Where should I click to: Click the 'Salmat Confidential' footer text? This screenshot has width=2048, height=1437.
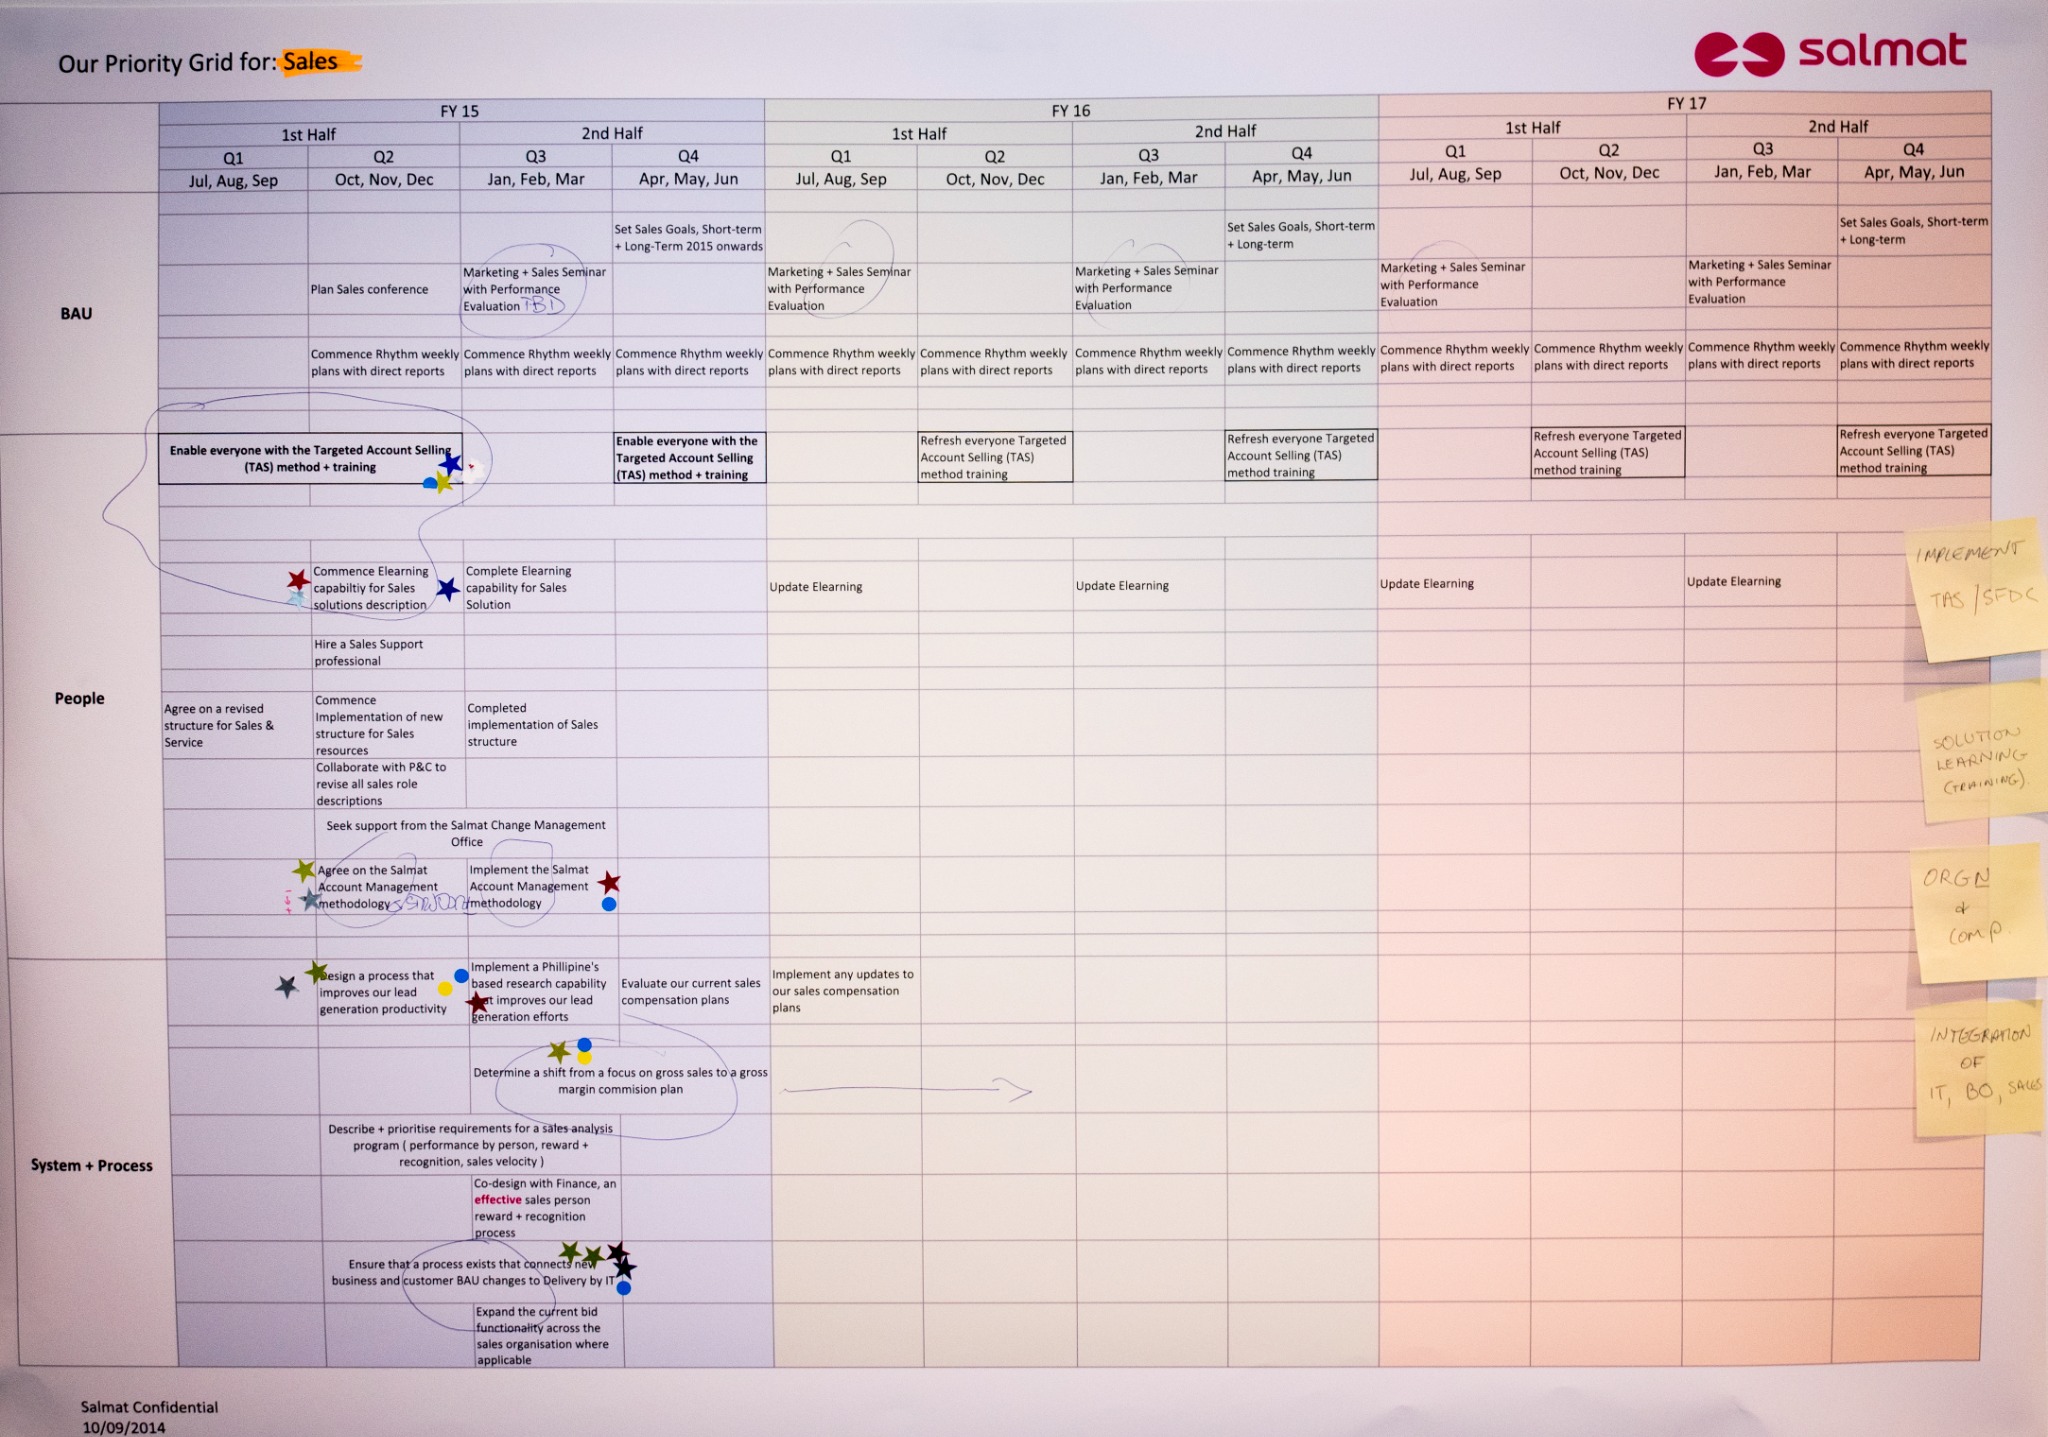point(149,1407)
